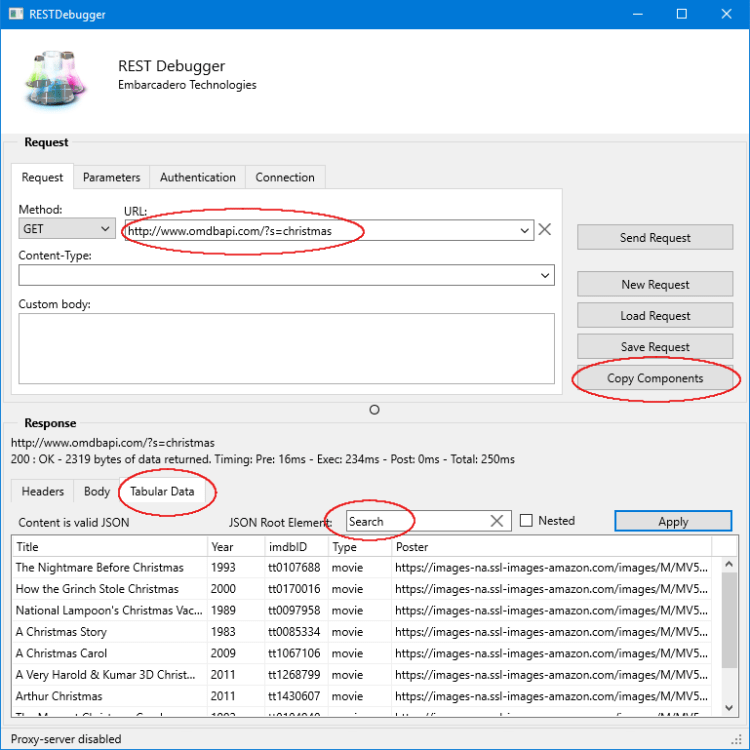The image size is (750, 750).
Task: Click the Poster URL in A Christmas Story row
Action: (x=551, y=632)
